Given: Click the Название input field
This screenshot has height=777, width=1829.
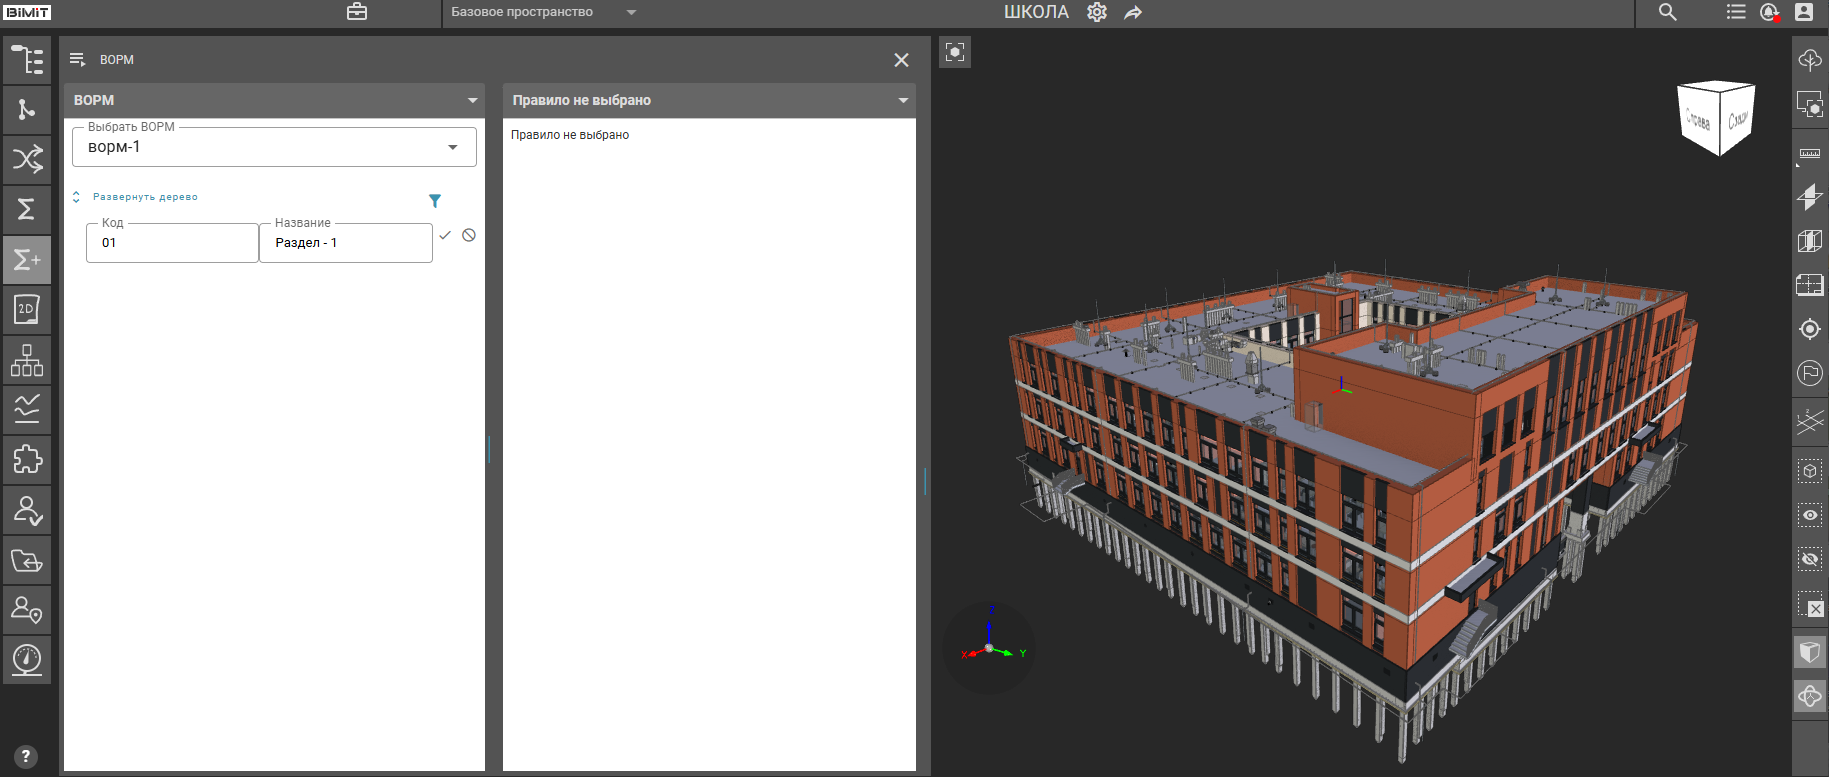Looking at the screenshot, I should pyautogui.click(x=346, y=243).
